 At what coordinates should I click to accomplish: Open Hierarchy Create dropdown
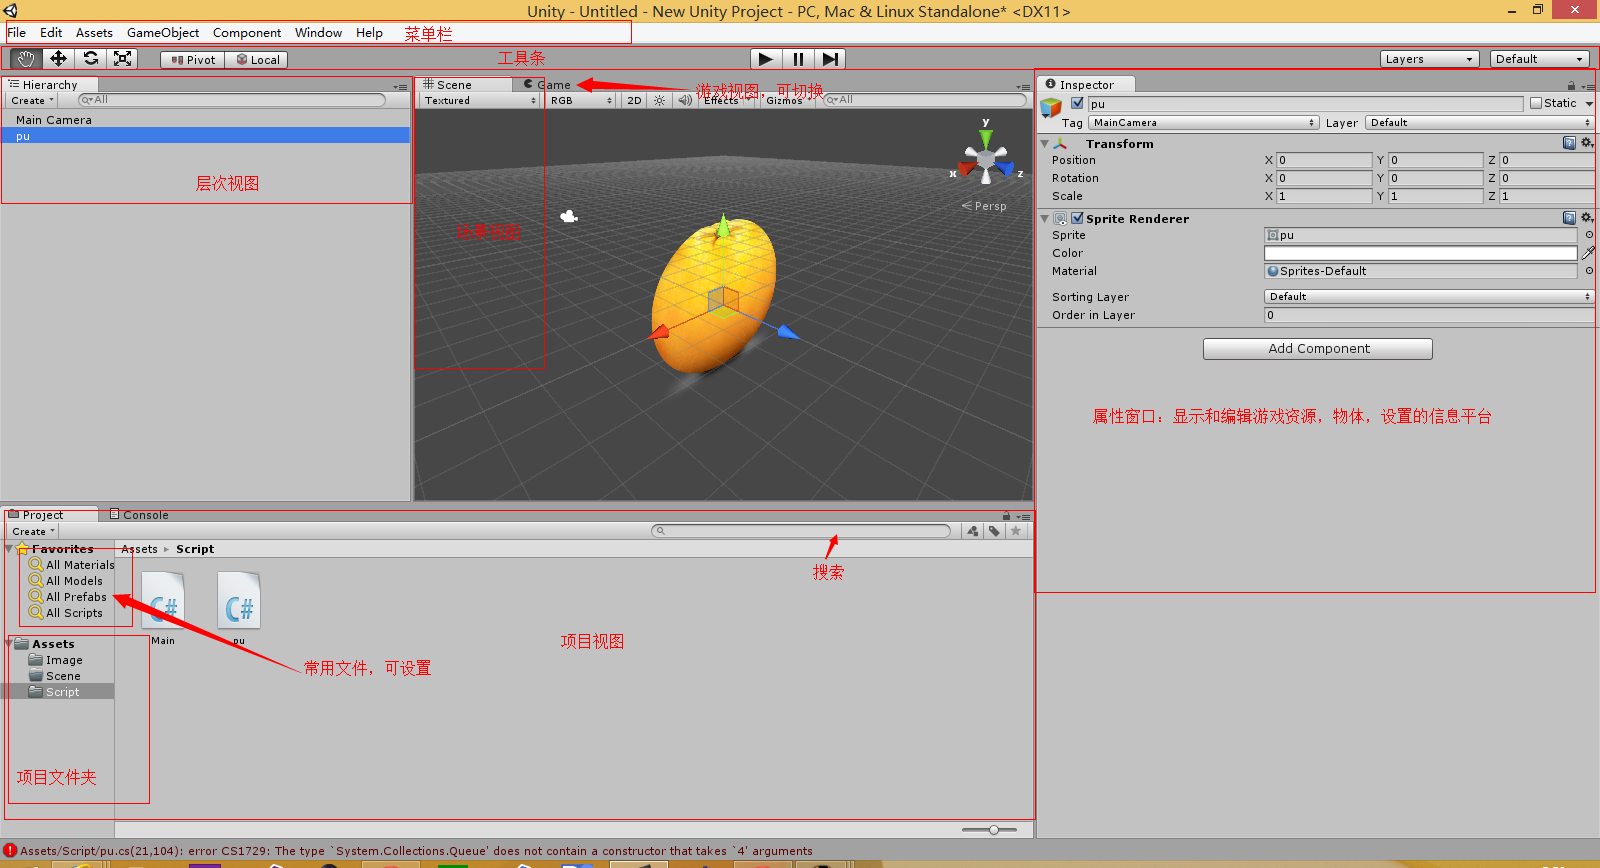click(32, 100)
